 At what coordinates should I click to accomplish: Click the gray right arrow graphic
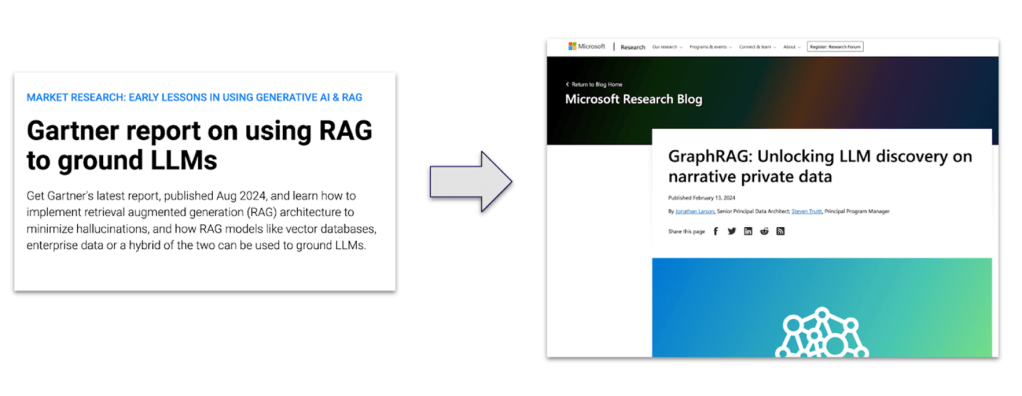point(471,181)
